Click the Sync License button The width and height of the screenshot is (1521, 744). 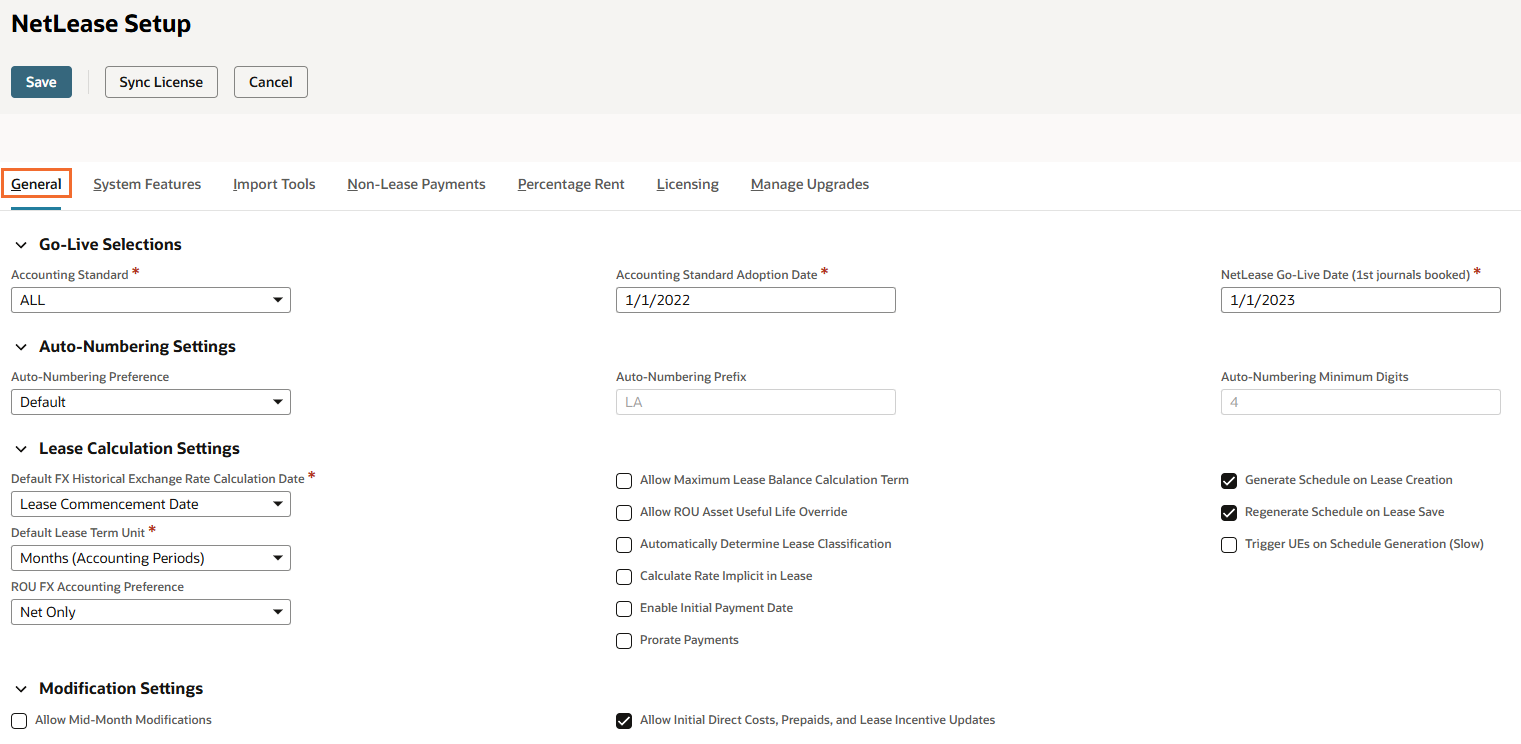(x=161, y=82)
